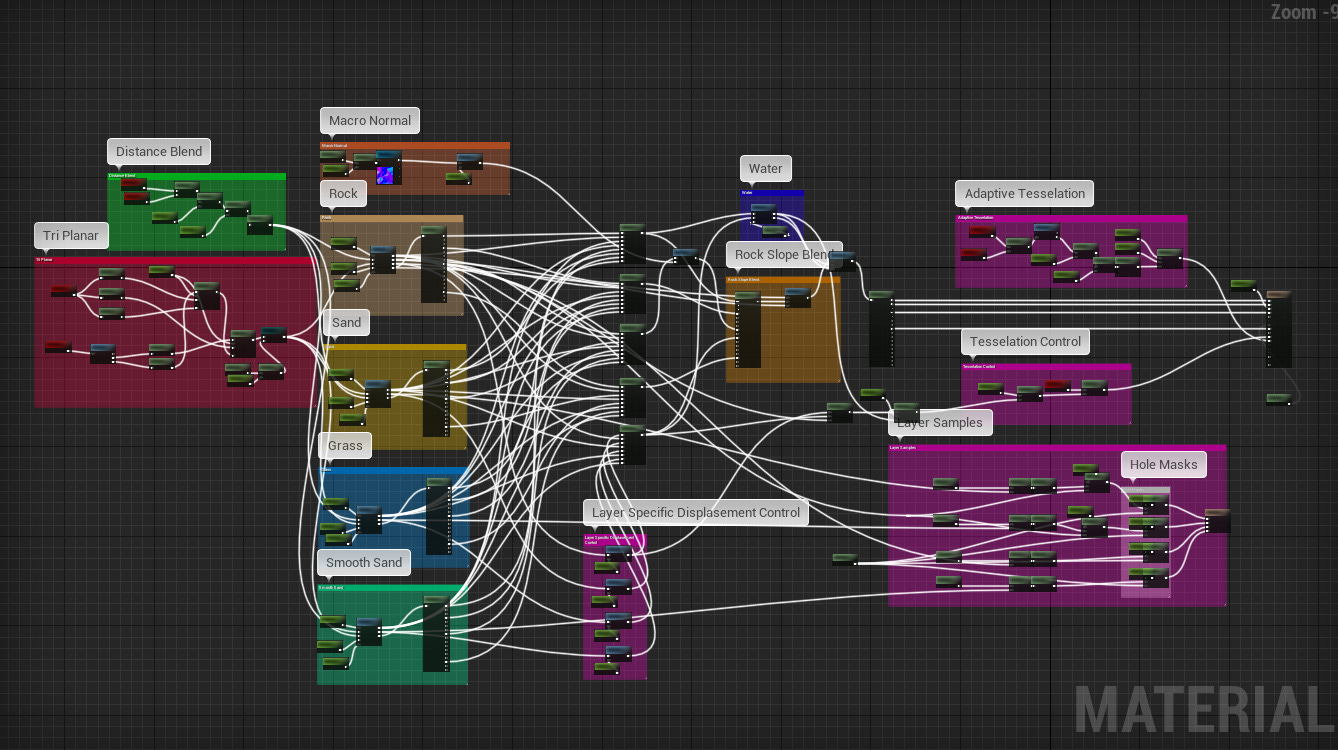
Task: Click the Layer Specific Displasement Control bubble
Action: pyautogui.click(x=696, y=512)
